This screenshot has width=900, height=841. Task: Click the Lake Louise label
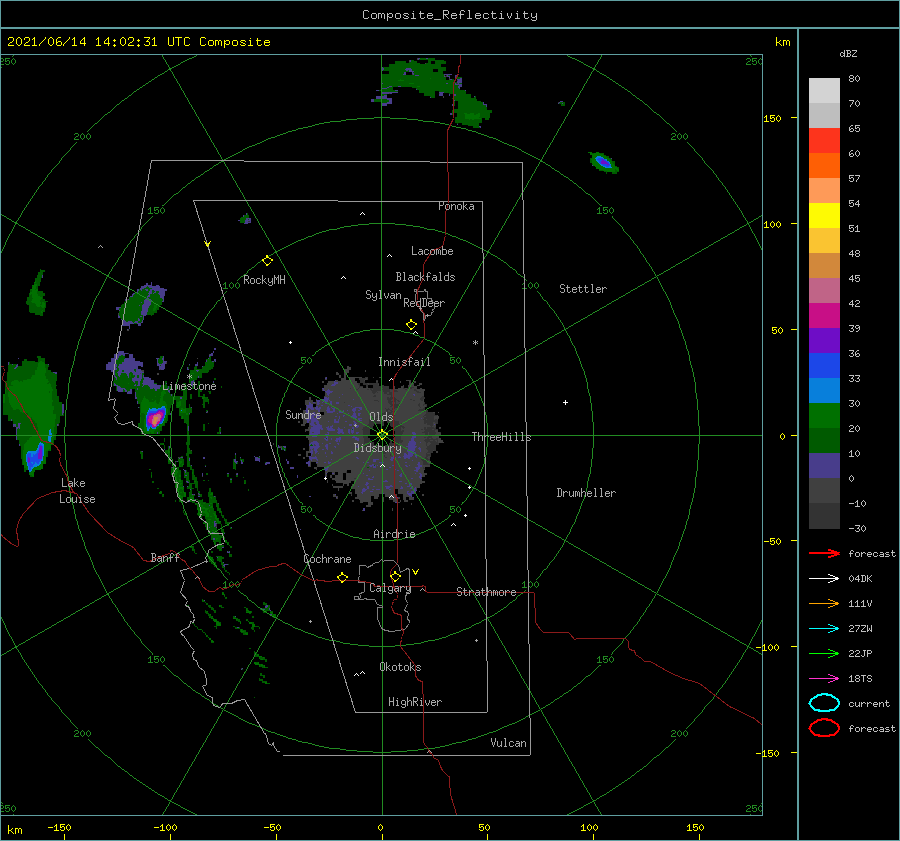tap(77, 491)
